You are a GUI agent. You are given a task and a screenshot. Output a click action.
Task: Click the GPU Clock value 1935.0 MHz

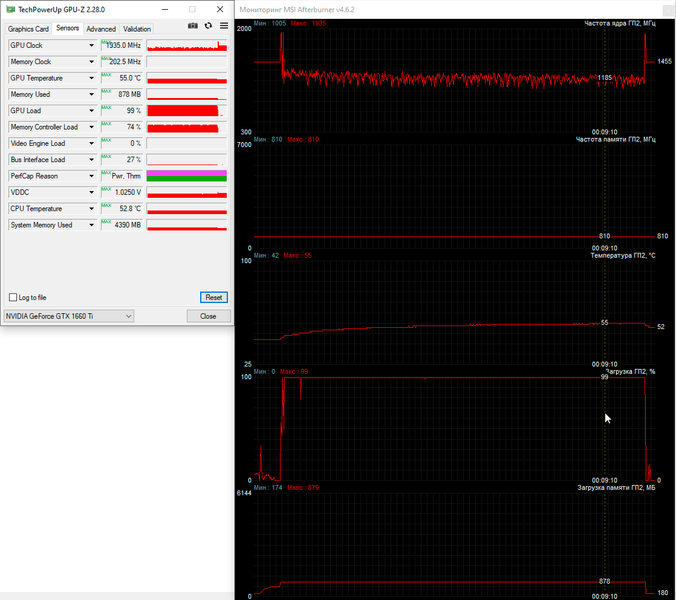(x=122, y=45)
